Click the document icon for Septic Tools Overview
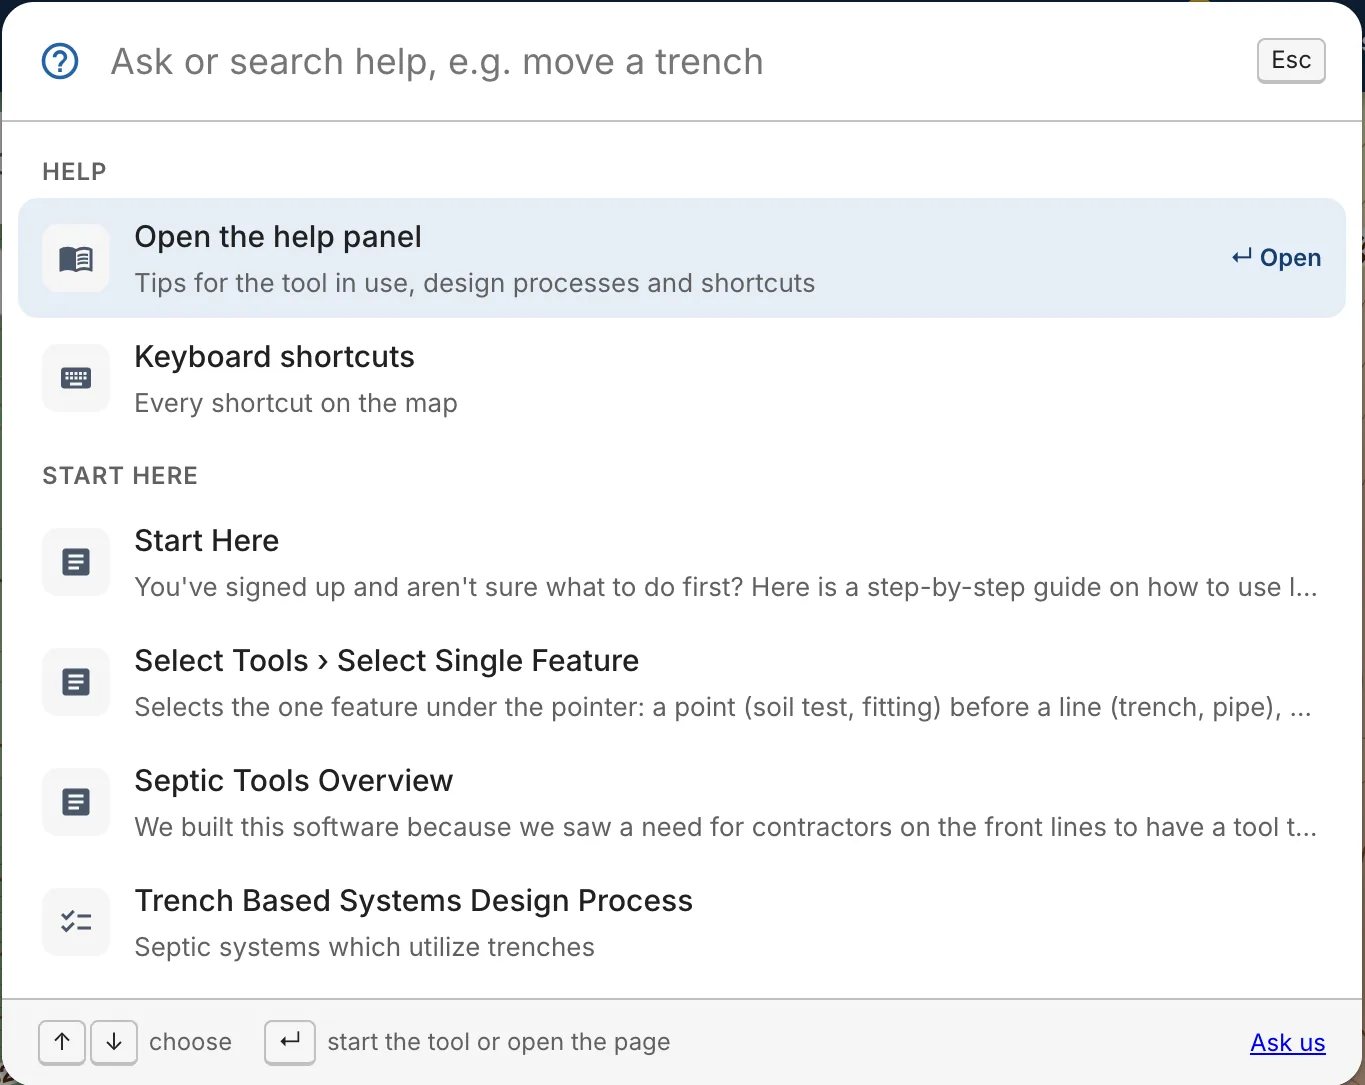The image size is (1365, 1085). [x=76, y=802]
